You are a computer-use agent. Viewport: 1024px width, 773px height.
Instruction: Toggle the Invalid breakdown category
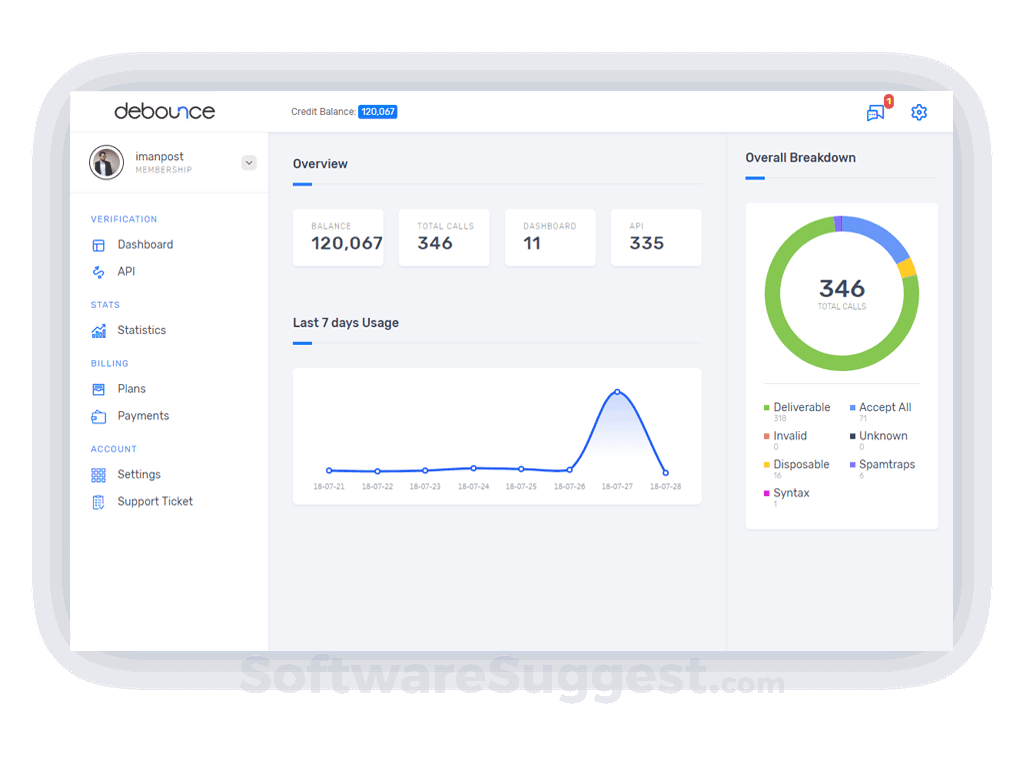[x=790, y=435]
